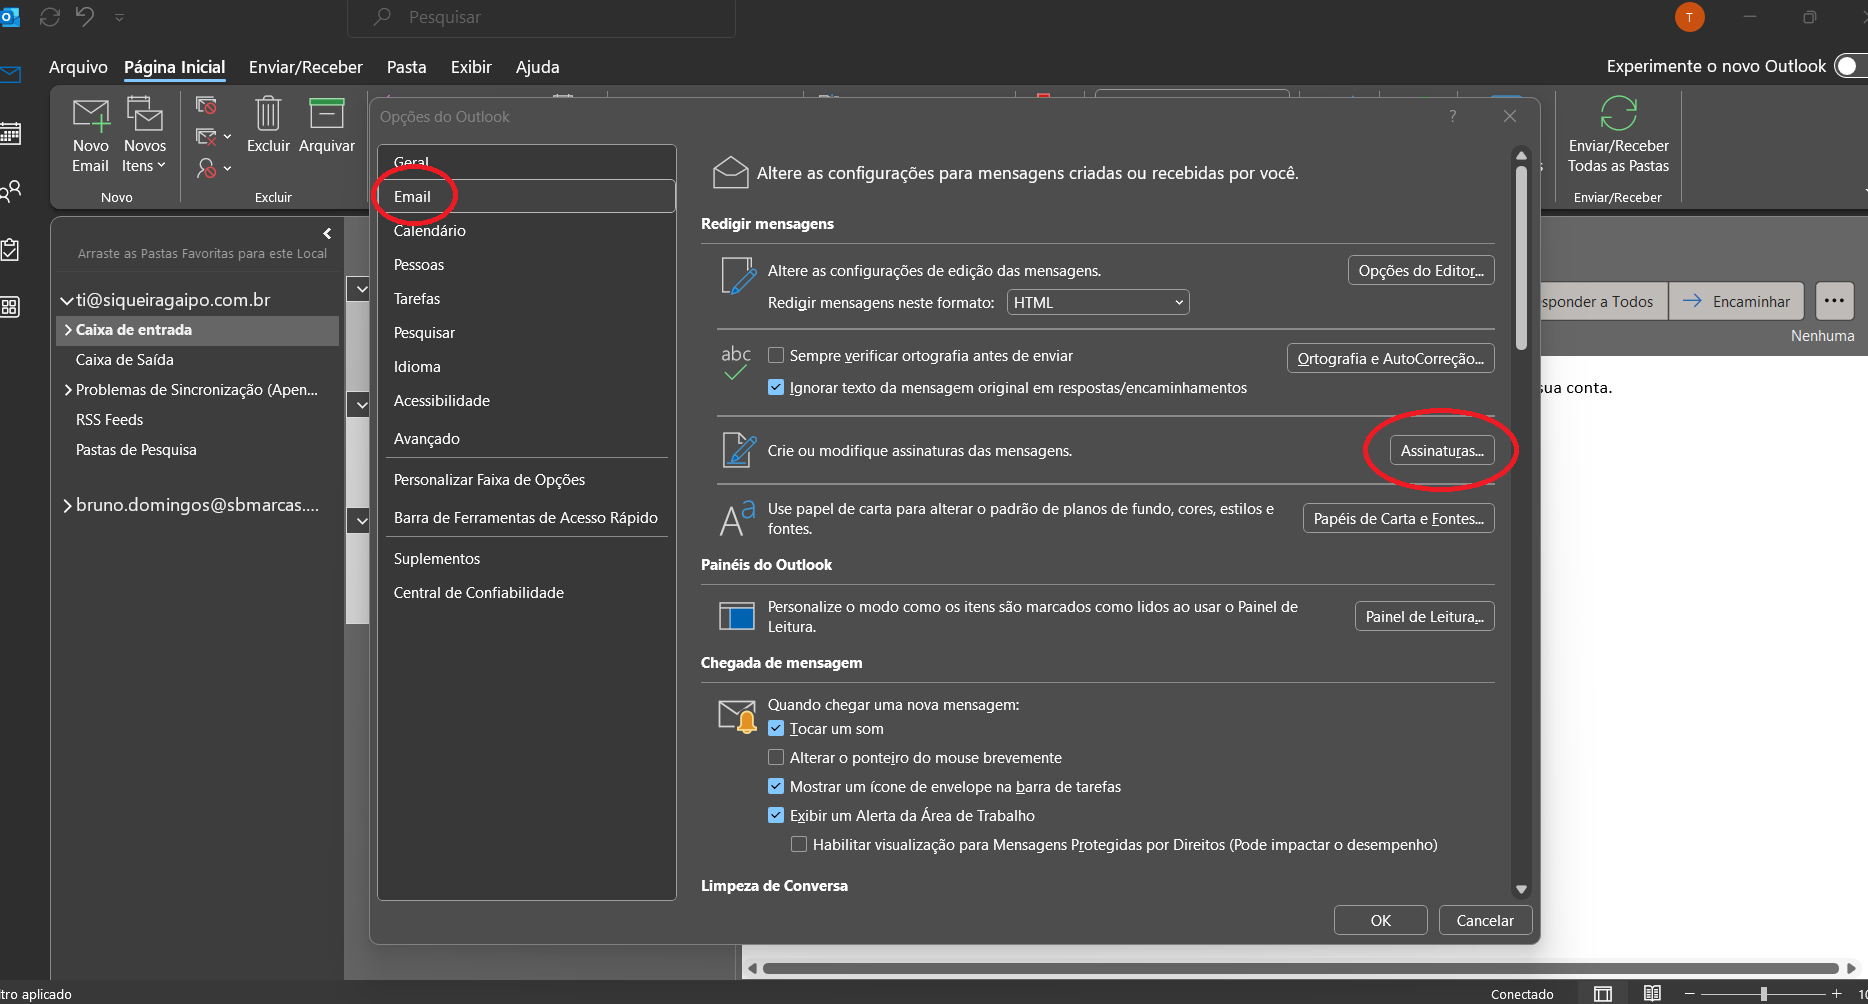The height and width of the screenshot is (1004, 1868).
Task: Click the Enviar/Receber Todas as Pastas icon
Action: click(x=1618, y=113)
